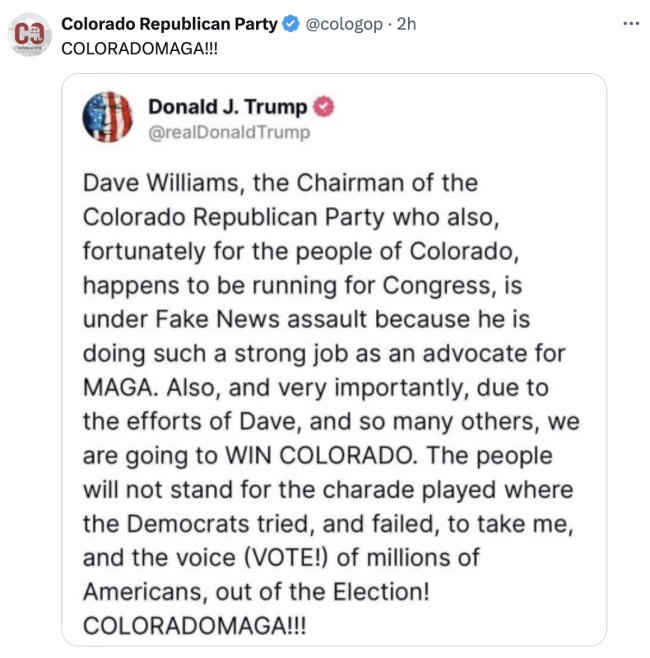Open the tweet's more options ellipsis menu

(630, 23)
